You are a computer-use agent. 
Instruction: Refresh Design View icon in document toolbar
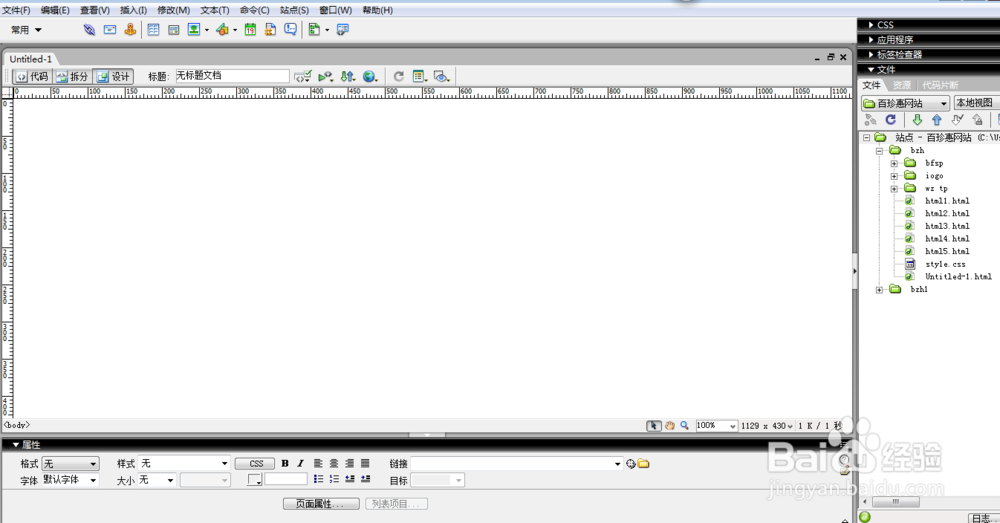tap(399, 77)
